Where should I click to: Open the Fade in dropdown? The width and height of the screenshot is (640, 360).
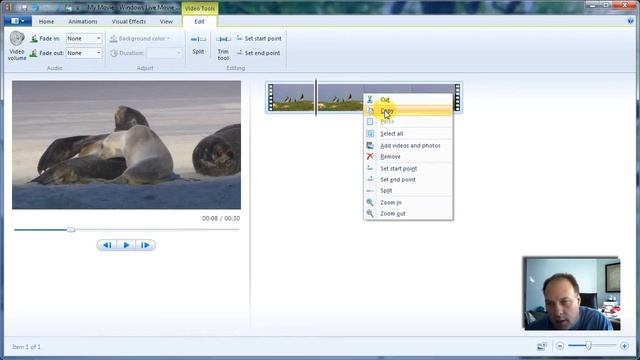[84, 38]
